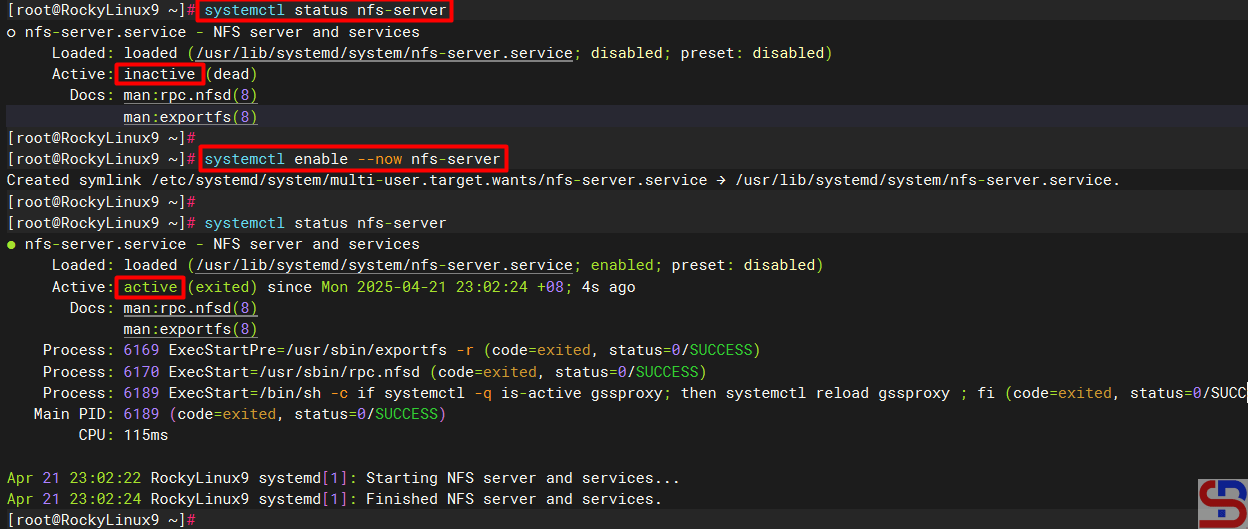Open man:exportfs(8) under the inactive status
1248x529 pixels.
point(190,117)
